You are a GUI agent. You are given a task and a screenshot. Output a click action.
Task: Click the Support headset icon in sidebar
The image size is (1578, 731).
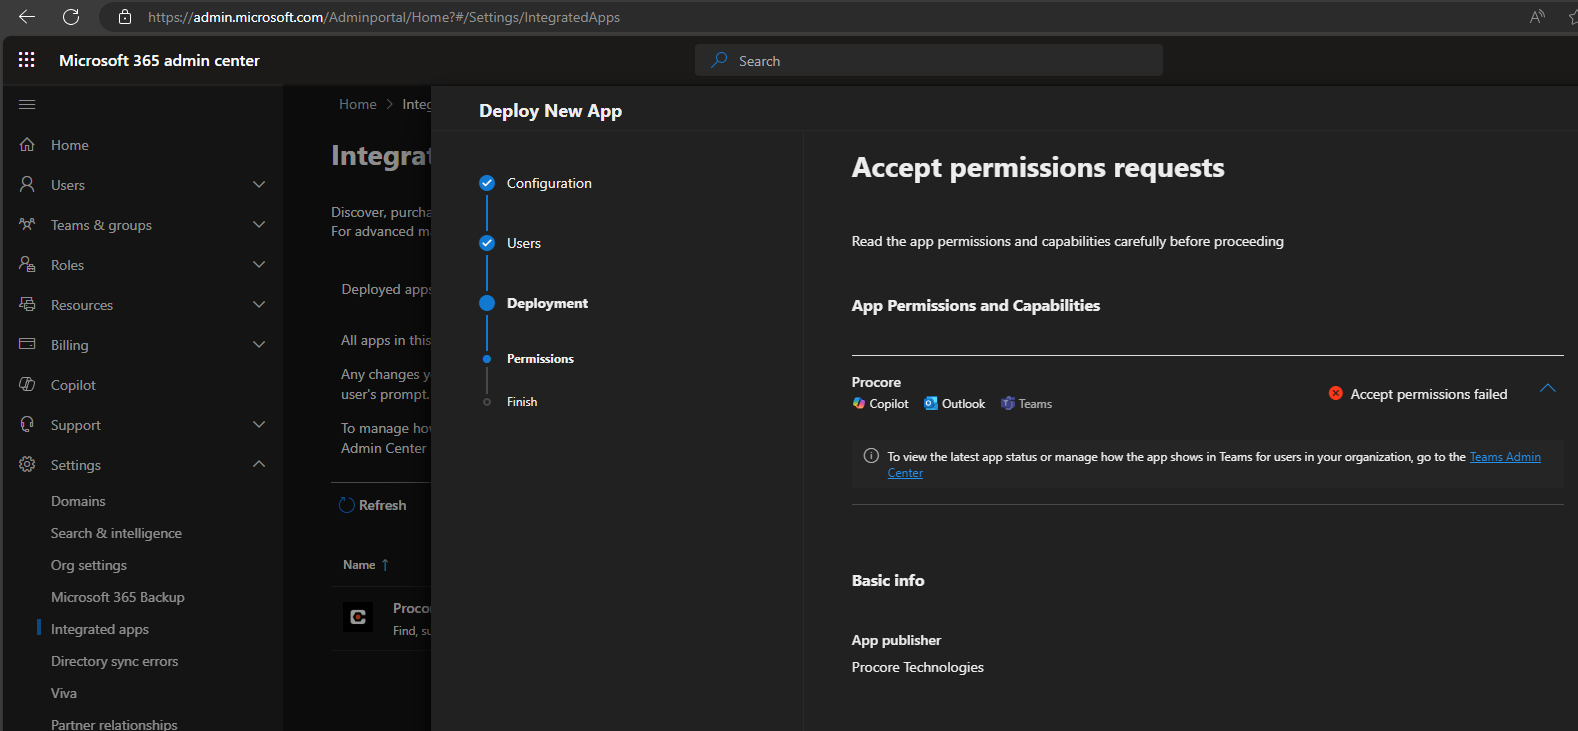[x=27, y=425]
